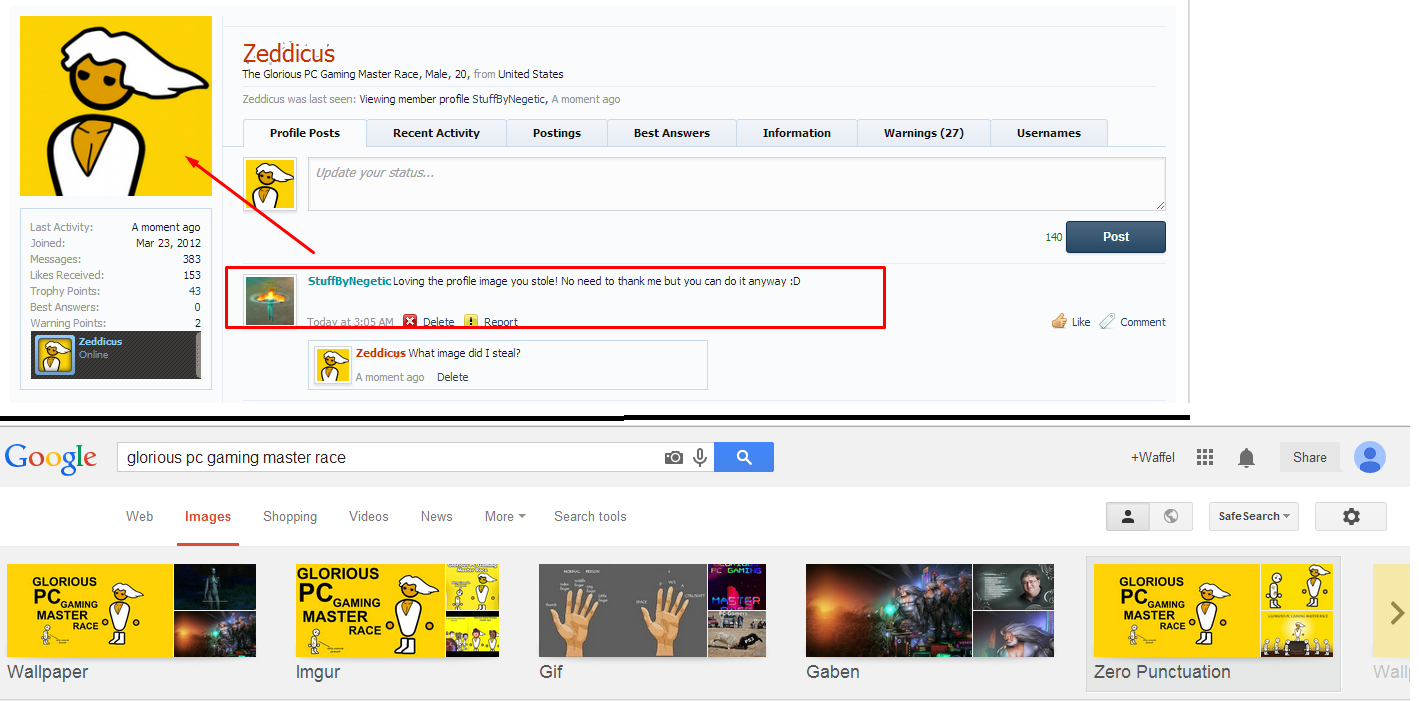The height and width of the screenshot is (701, 1419).
Task: Open the Postings tab
Action: pos(557,133)
